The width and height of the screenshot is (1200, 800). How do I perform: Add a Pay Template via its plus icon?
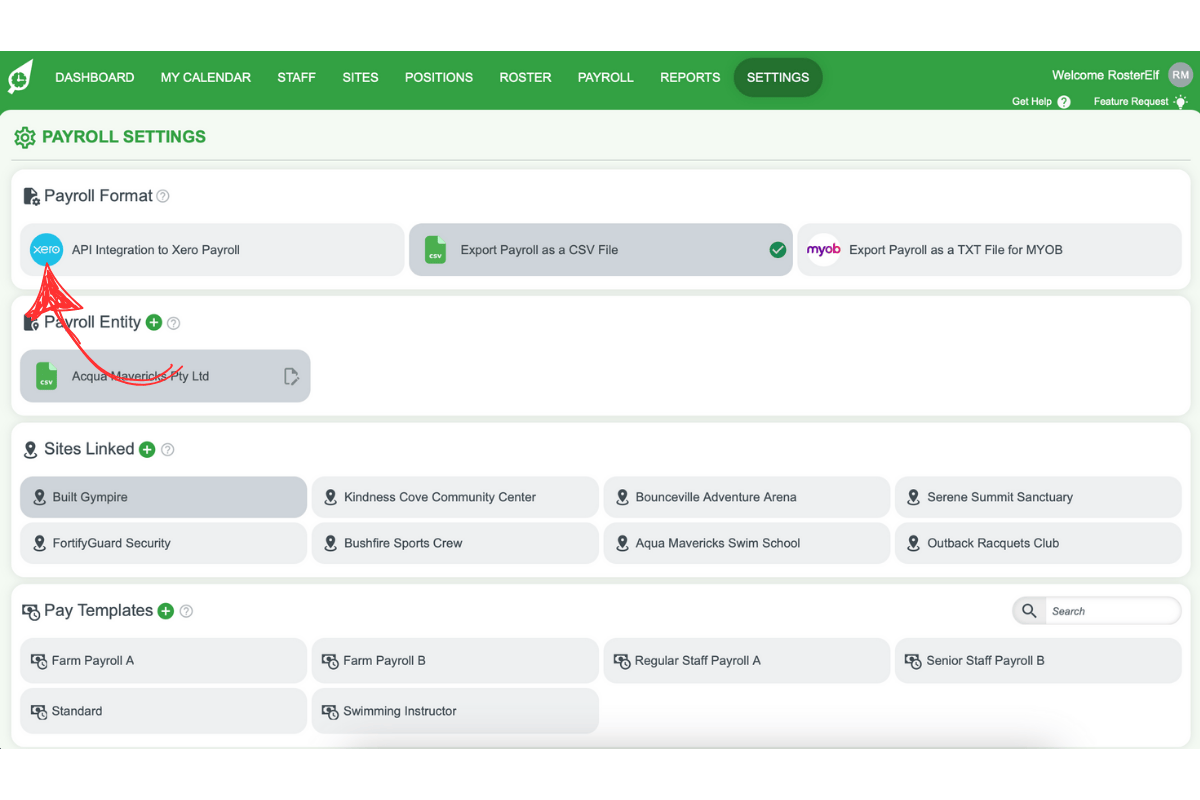click(166, 611)
